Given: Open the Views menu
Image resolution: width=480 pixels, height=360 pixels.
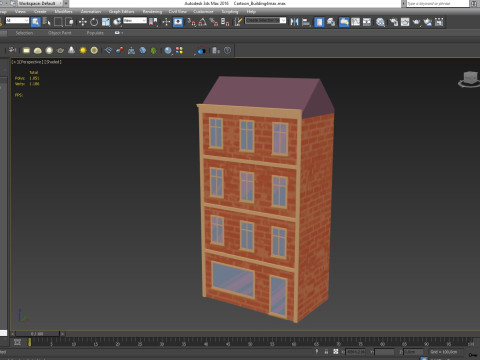Looking at the screenshot, I should 20,12.
